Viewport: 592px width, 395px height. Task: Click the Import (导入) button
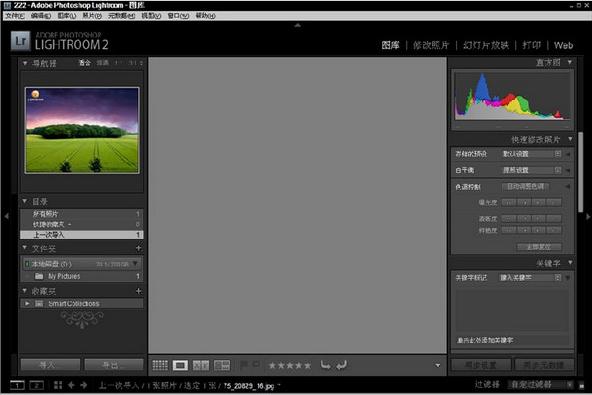tap(50, 365)
